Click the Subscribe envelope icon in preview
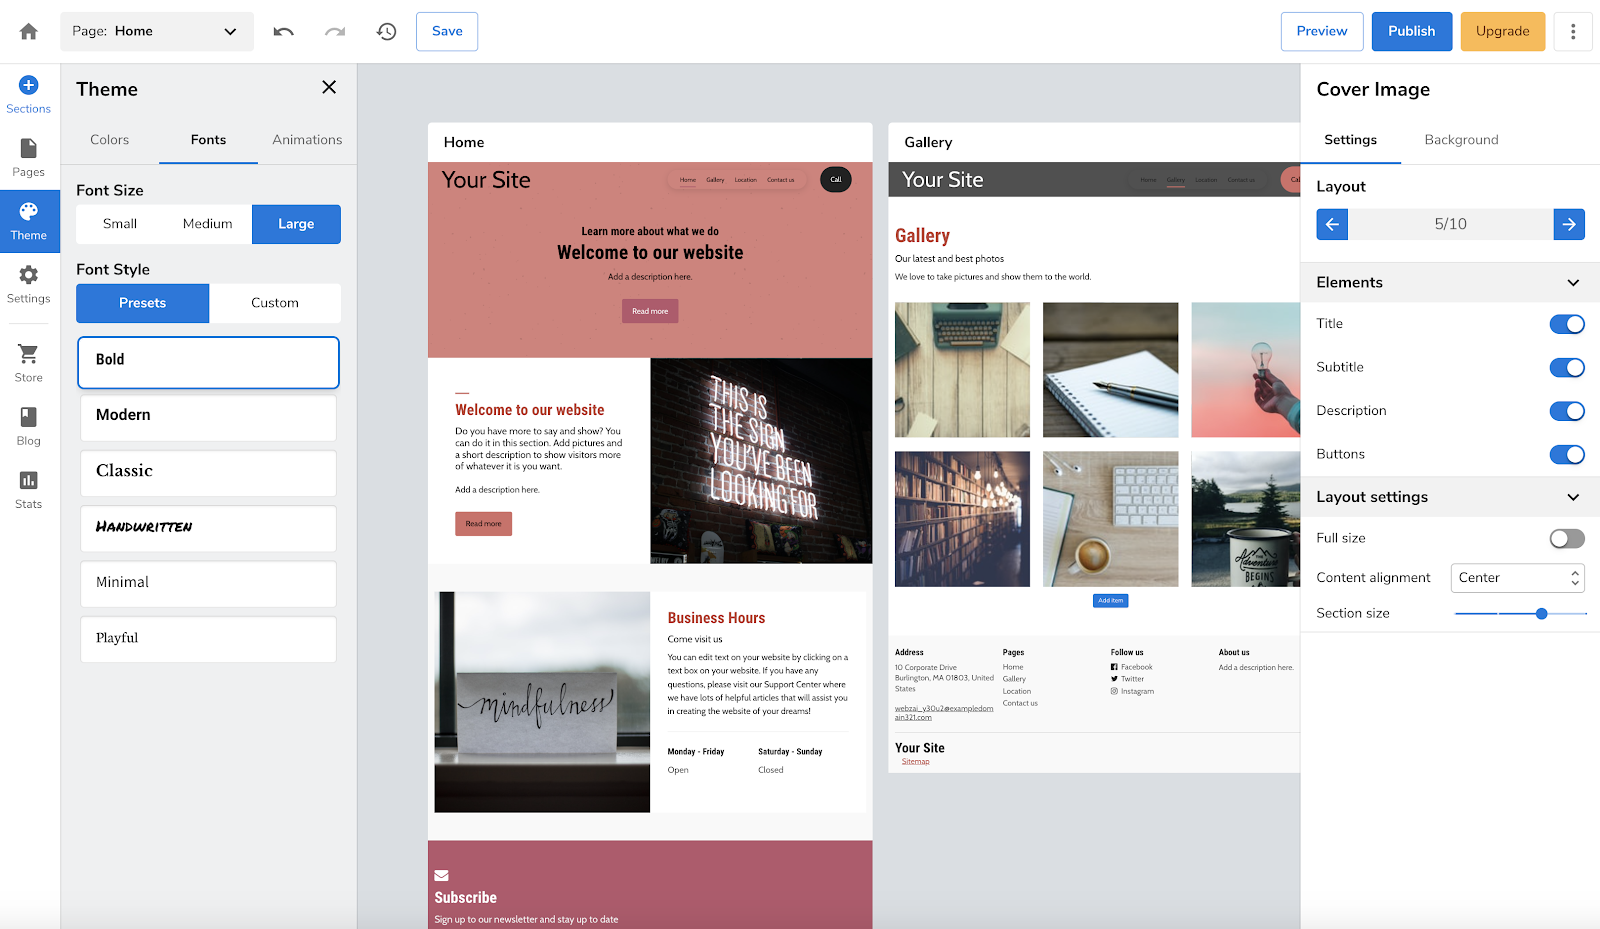Screen dimensions: 1600x929 441,875
